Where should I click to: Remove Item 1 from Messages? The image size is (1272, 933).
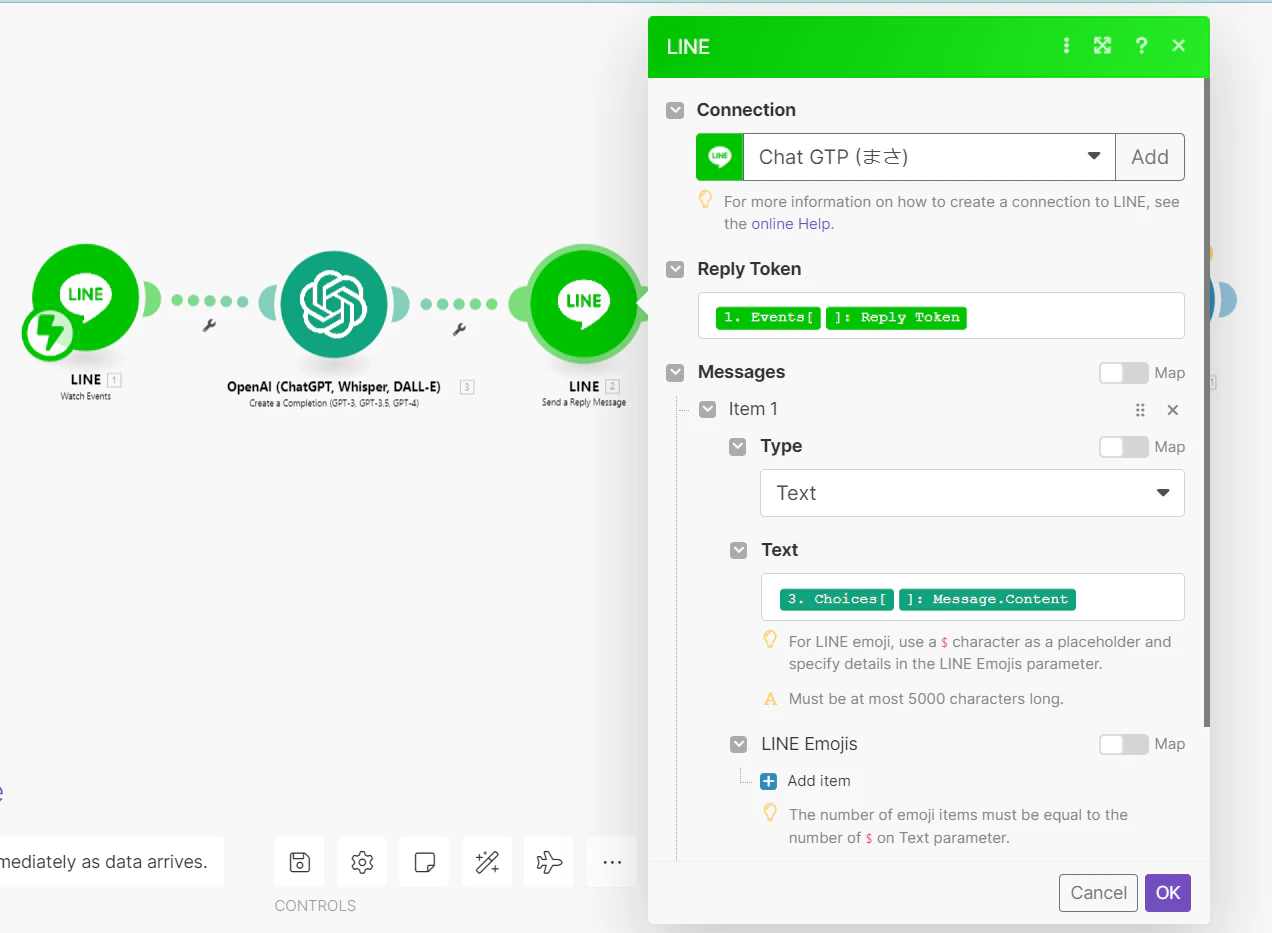click(x=1173, y=410)
